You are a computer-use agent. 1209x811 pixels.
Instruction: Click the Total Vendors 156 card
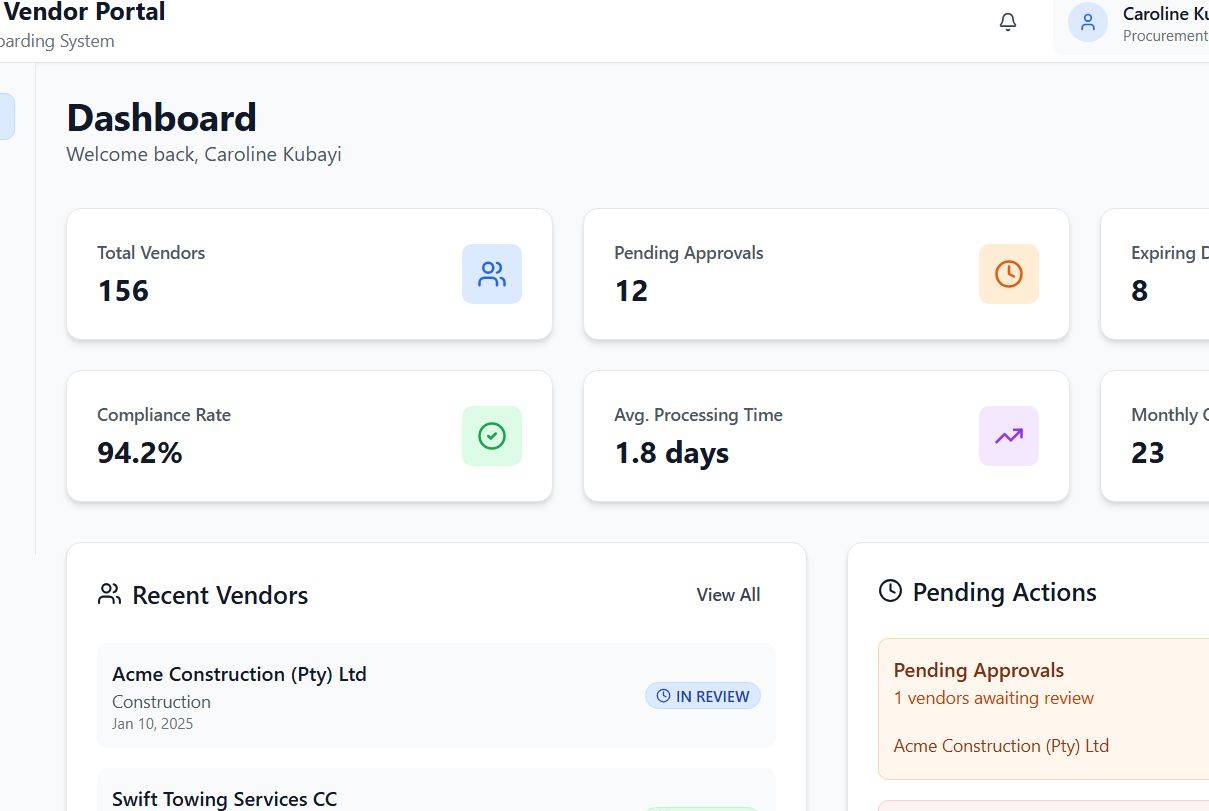pyautogui.click(x=309, y=274)
